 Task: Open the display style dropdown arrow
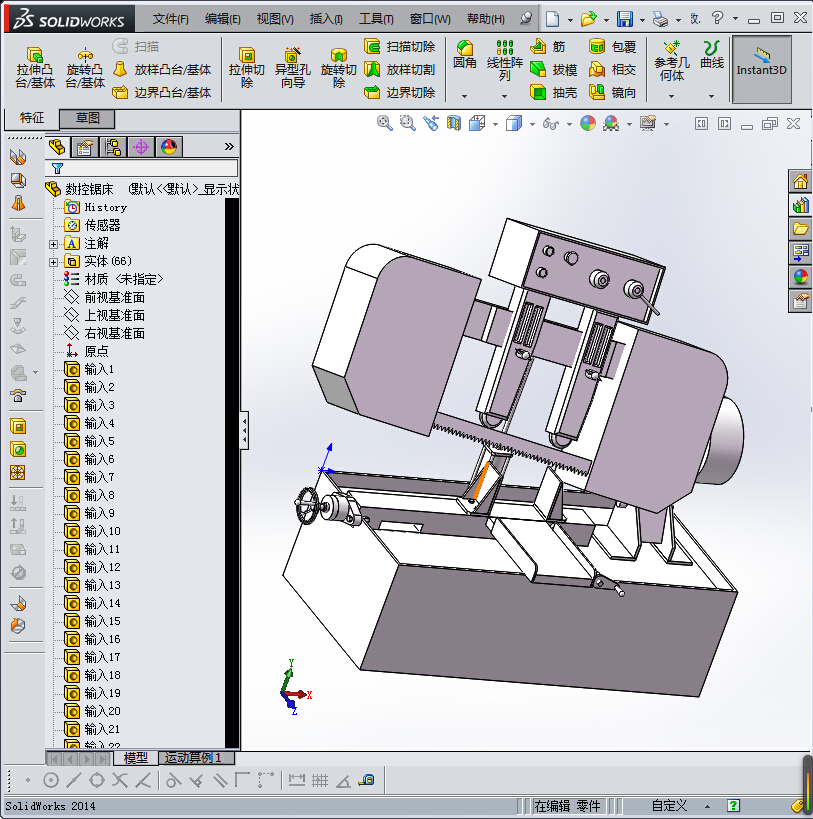[x=532, y=124]
